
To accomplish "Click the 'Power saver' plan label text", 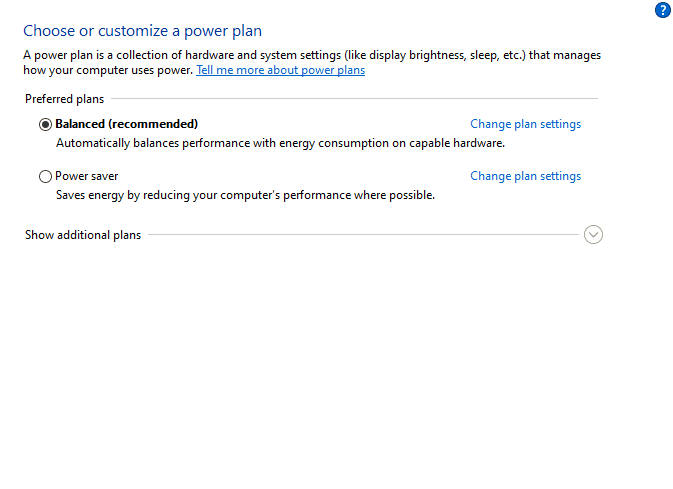I will [87, 176].
